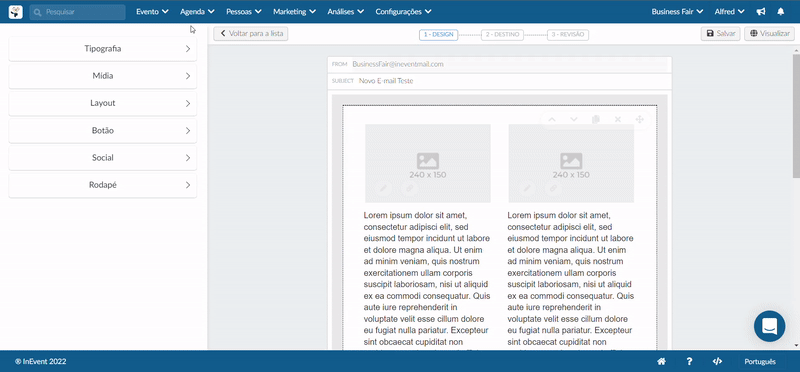The height and width of the screenshot is (372, 800).
Task: Open the Business Fair event dropdown
Action: coord(677,12)
